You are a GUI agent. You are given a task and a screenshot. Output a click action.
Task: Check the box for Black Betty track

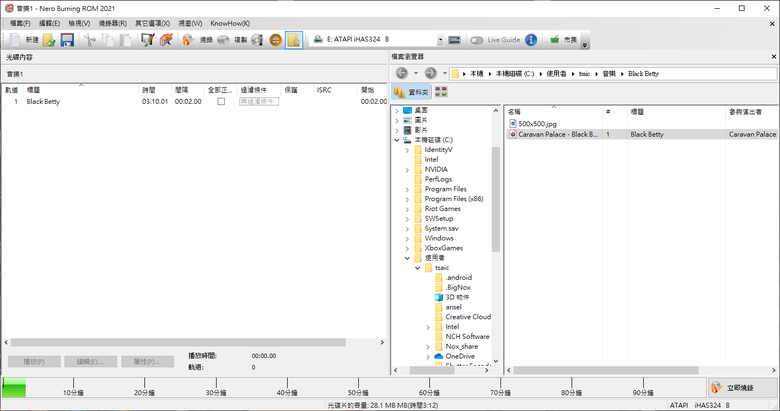point(221,102)
